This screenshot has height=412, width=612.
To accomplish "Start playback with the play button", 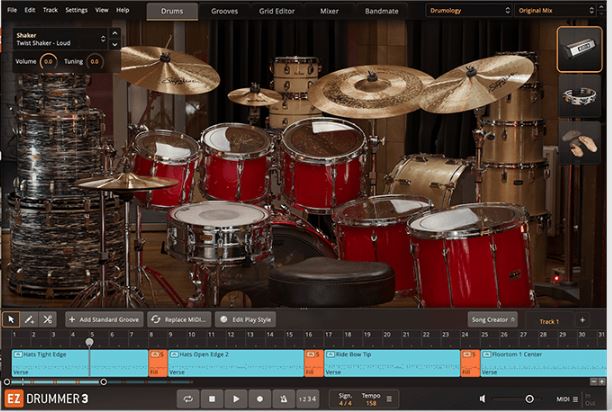I will point(236,399).
